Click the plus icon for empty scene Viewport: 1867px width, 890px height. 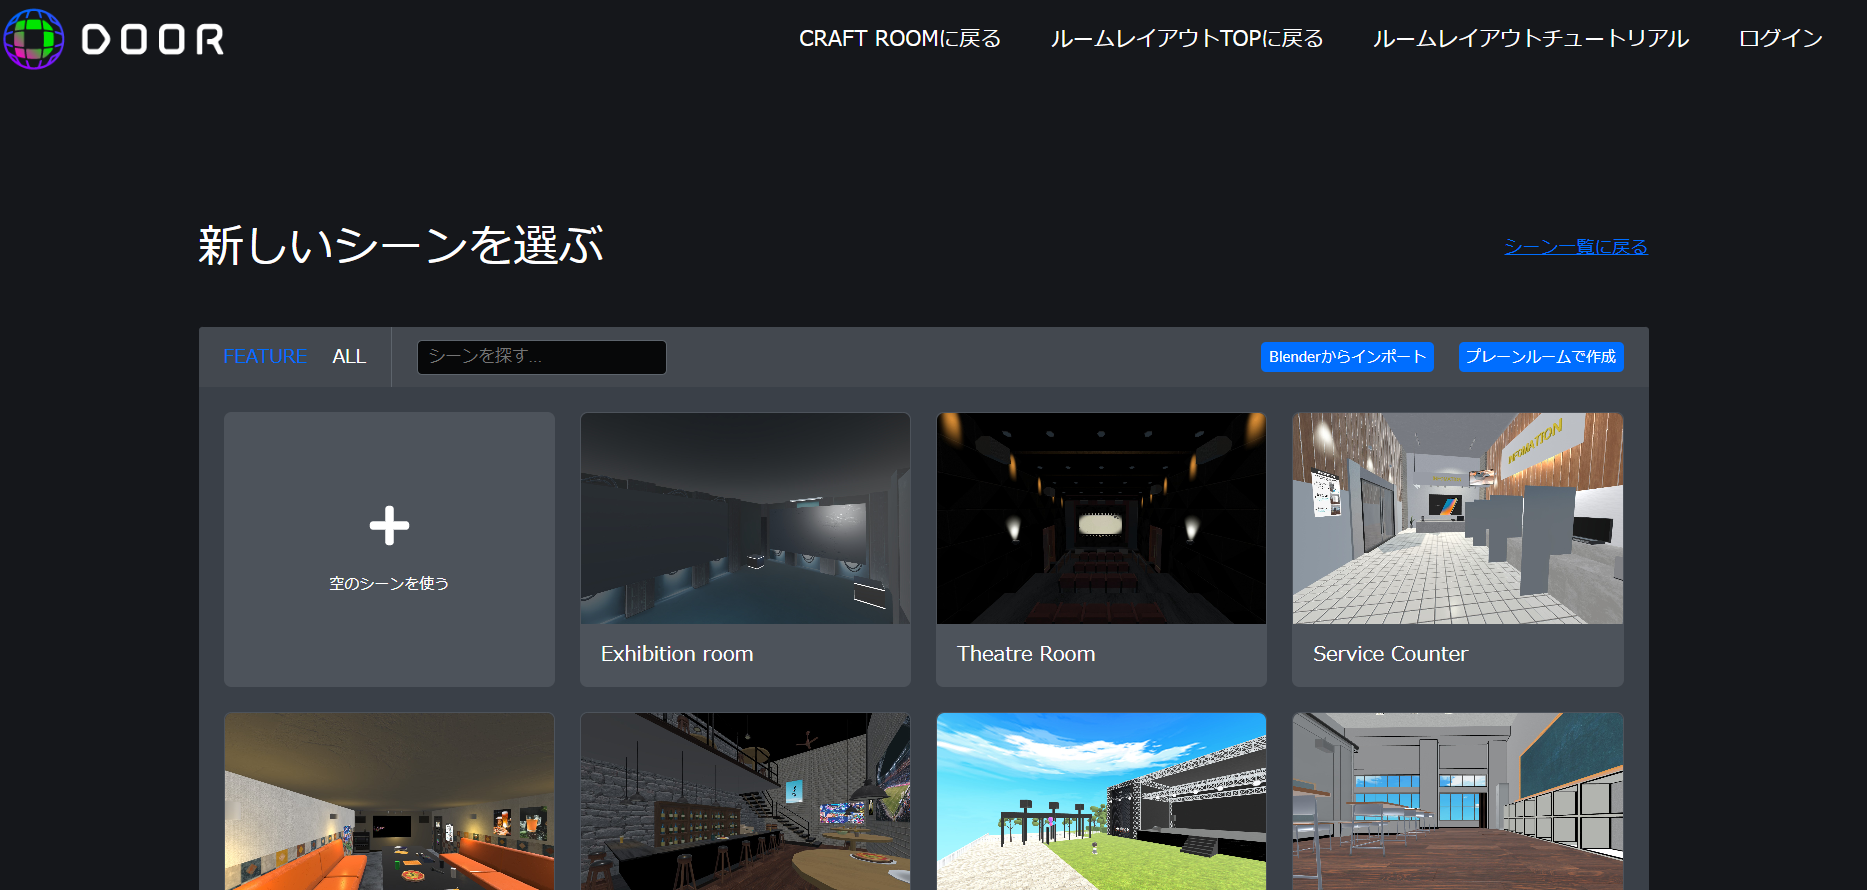(389, 525)
